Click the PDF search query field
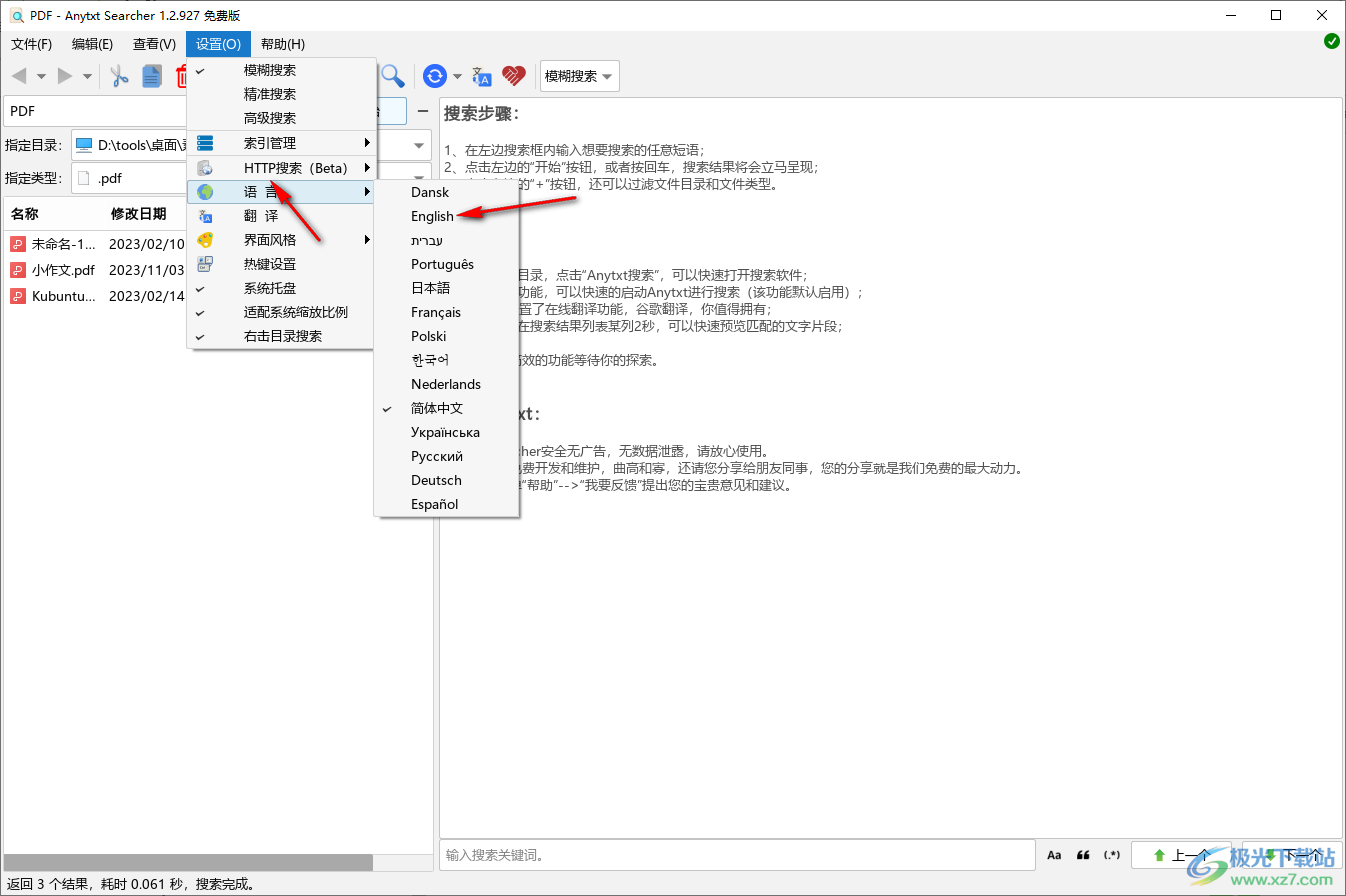 (95, 111)
